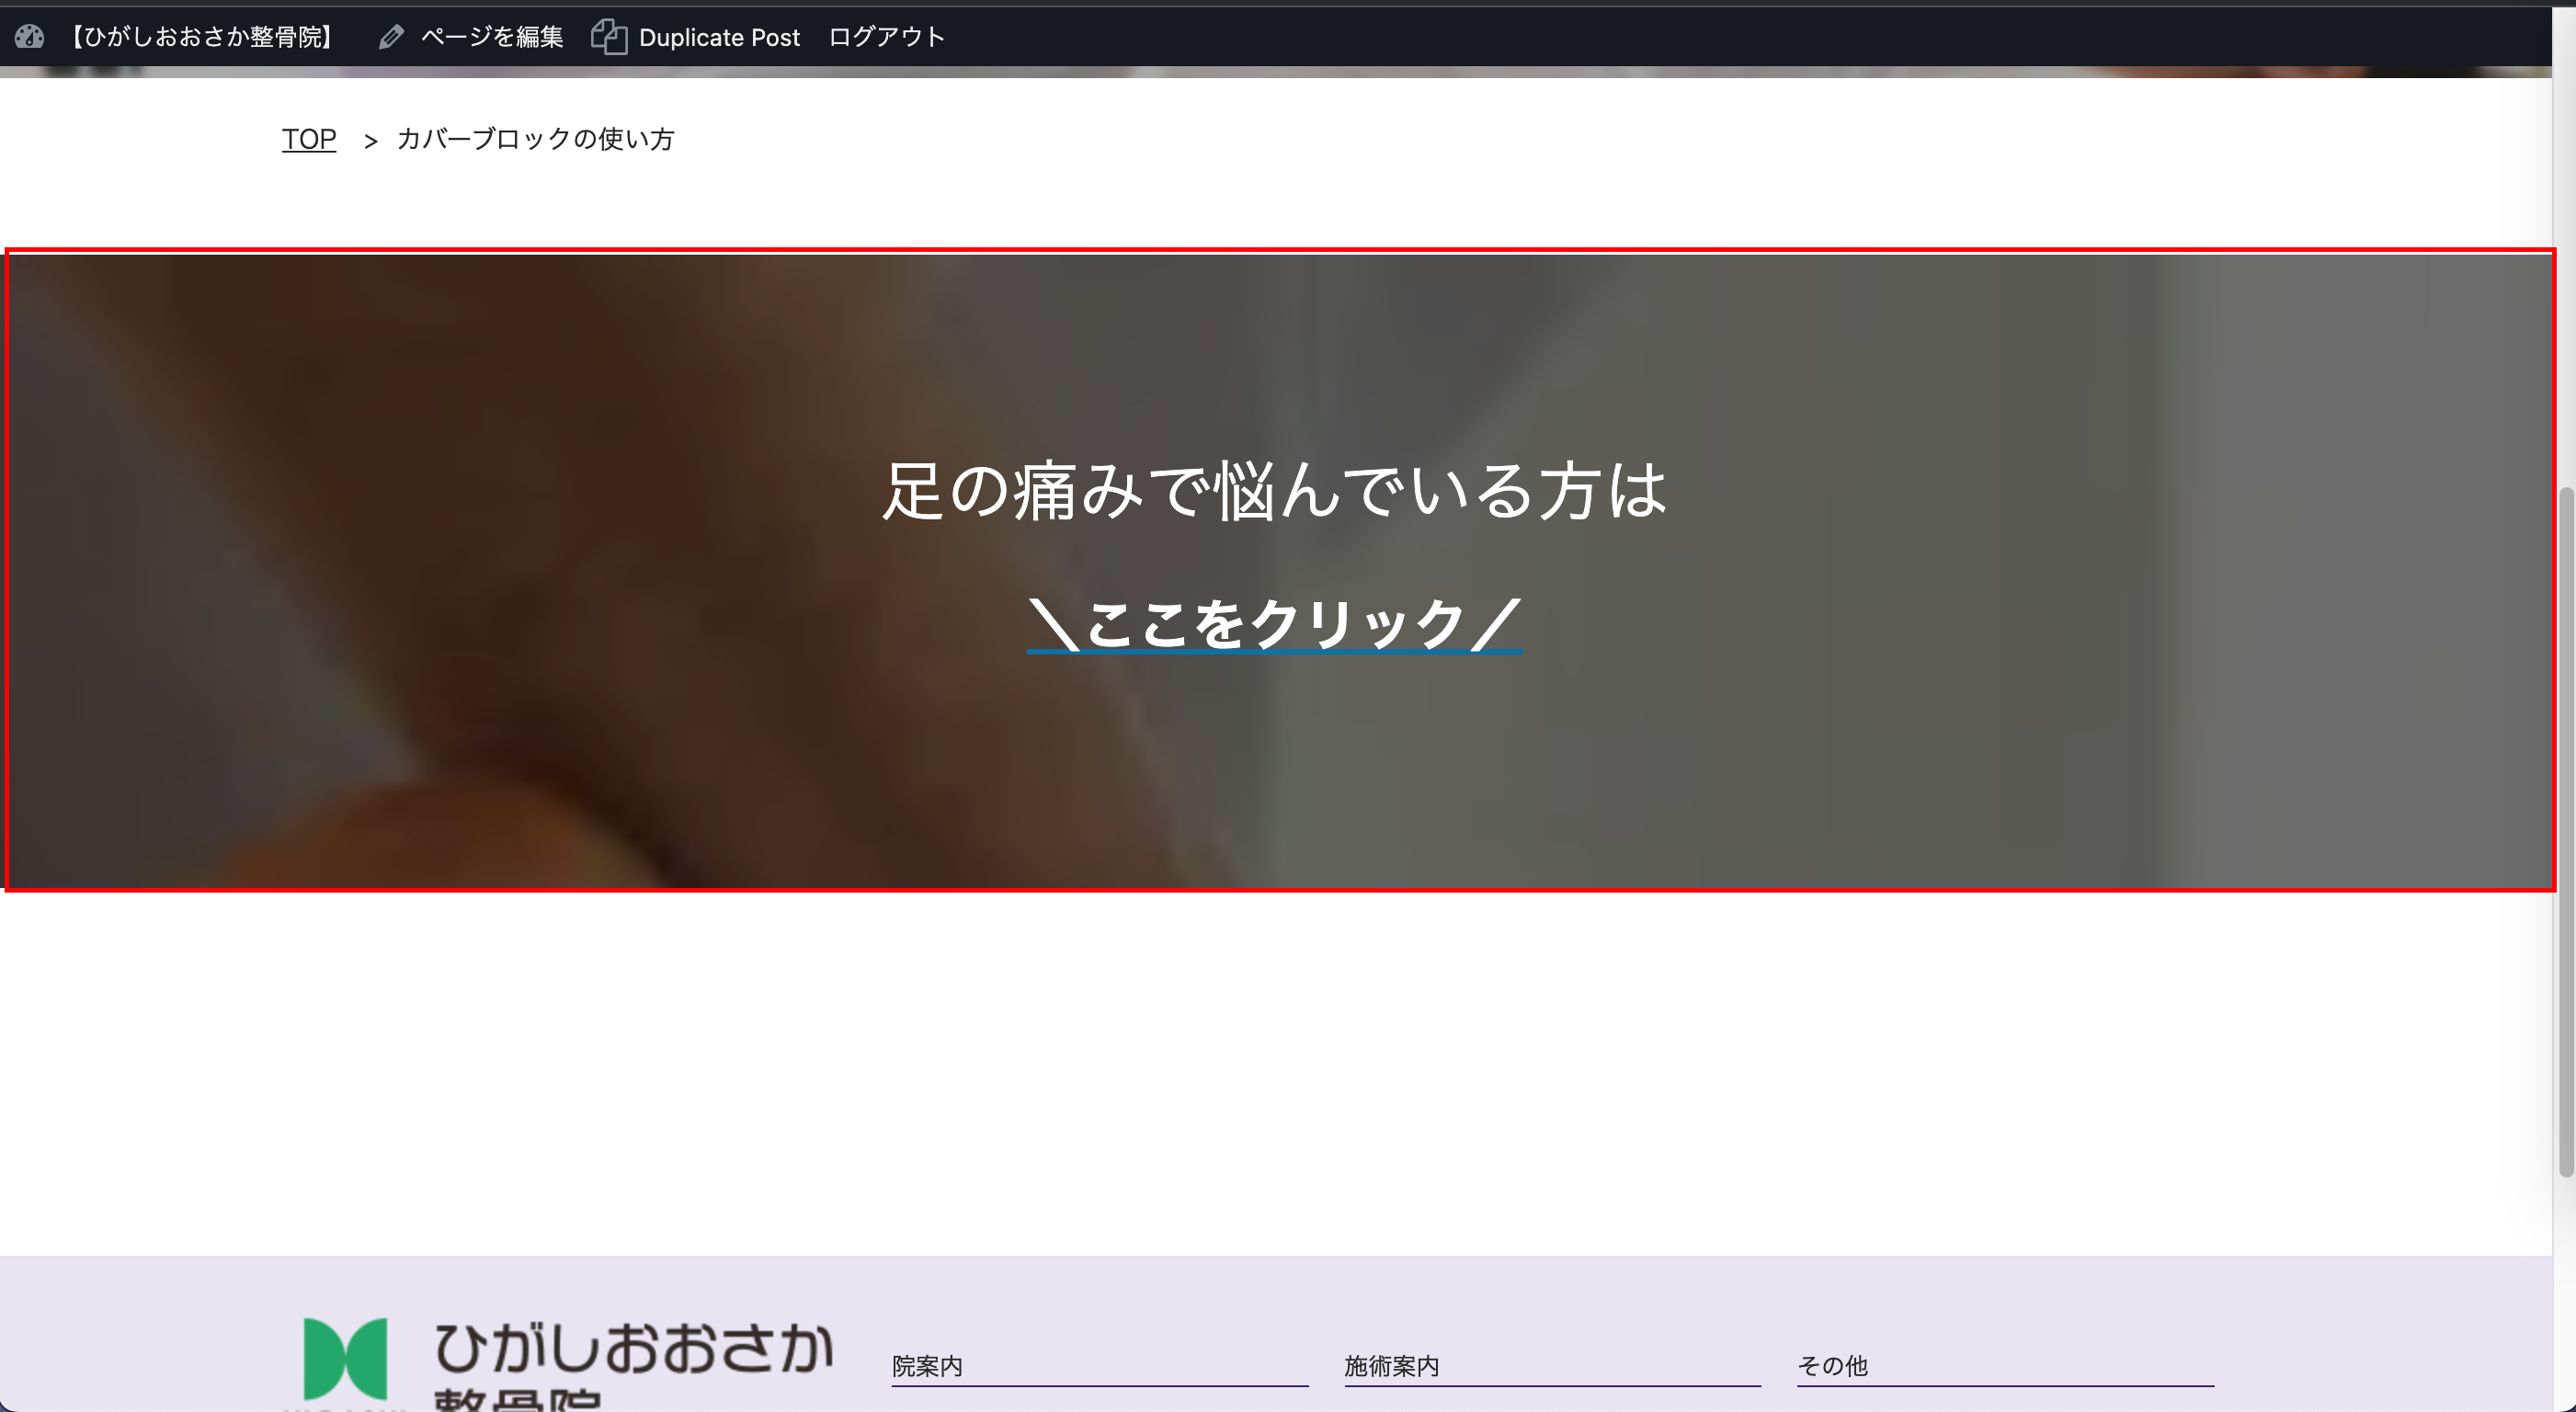Open the 【ひがしおおさか整骨院】 site menu
The width and height of the screenshot is (2576, 1412).
tap(201, 37)
